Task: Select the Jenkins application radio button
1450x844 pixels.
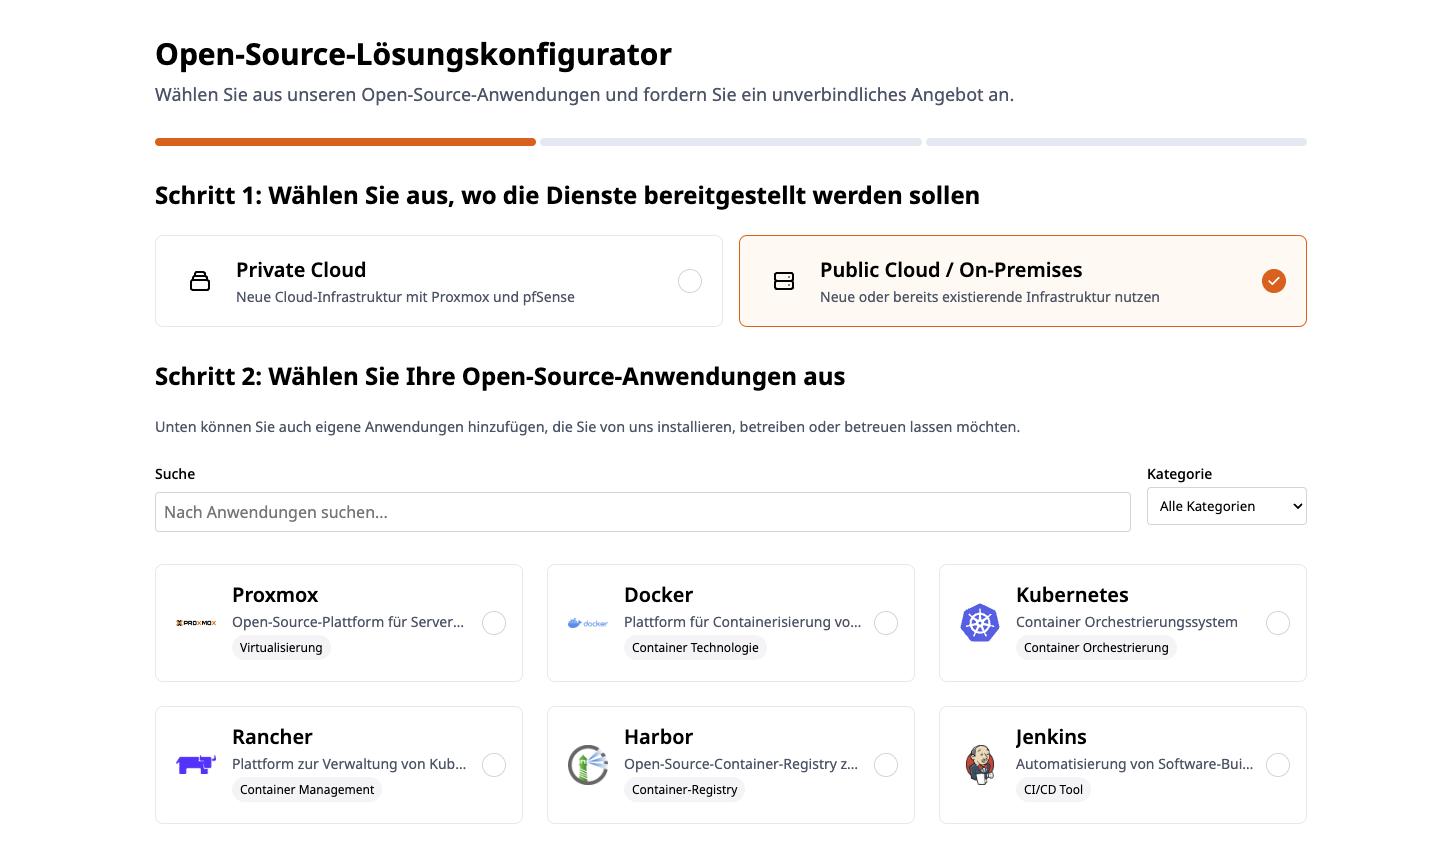Action: (x=1278, y=765)
